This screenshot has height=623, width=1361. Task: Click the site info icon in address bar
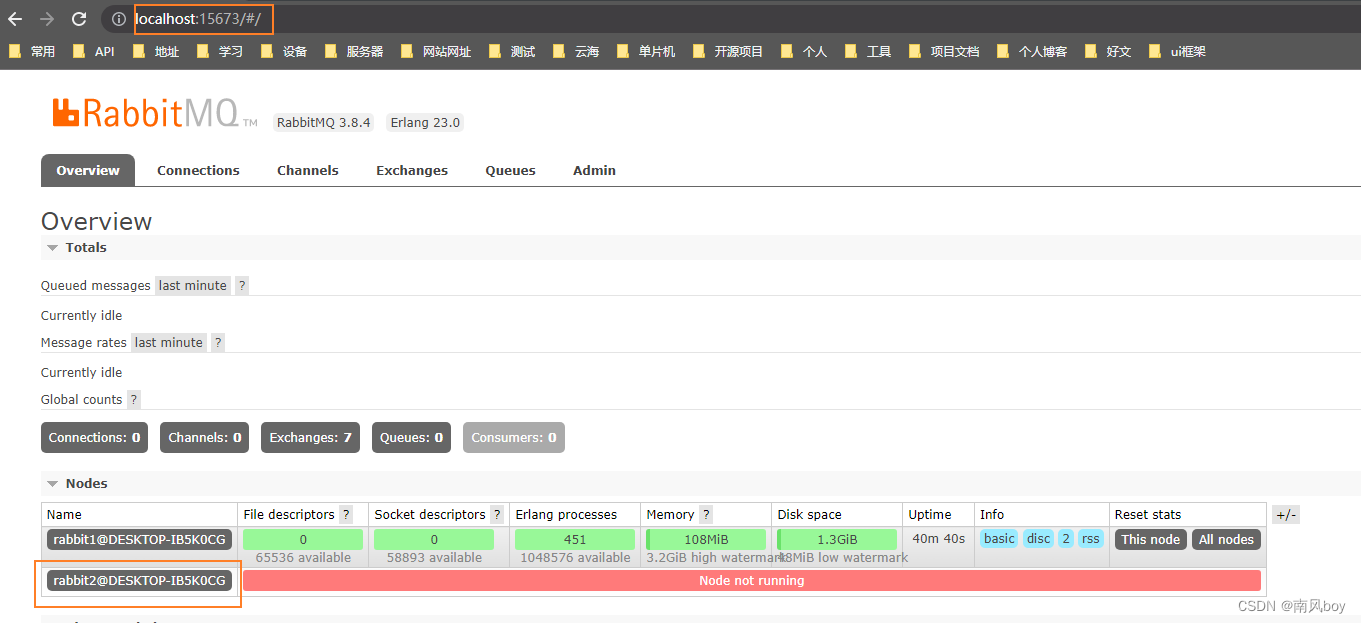119,19
